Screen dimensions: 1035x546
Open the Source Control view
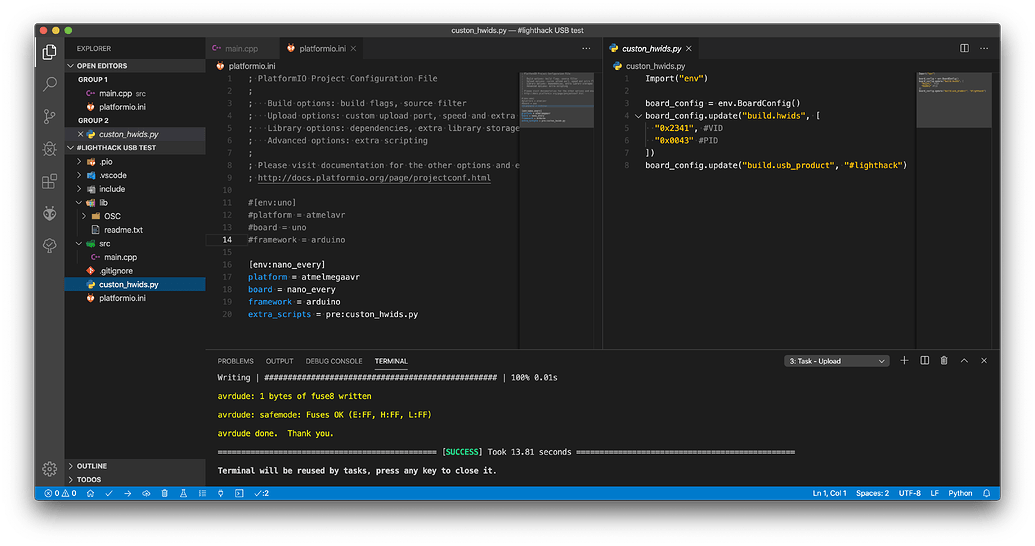click(49, 116)
